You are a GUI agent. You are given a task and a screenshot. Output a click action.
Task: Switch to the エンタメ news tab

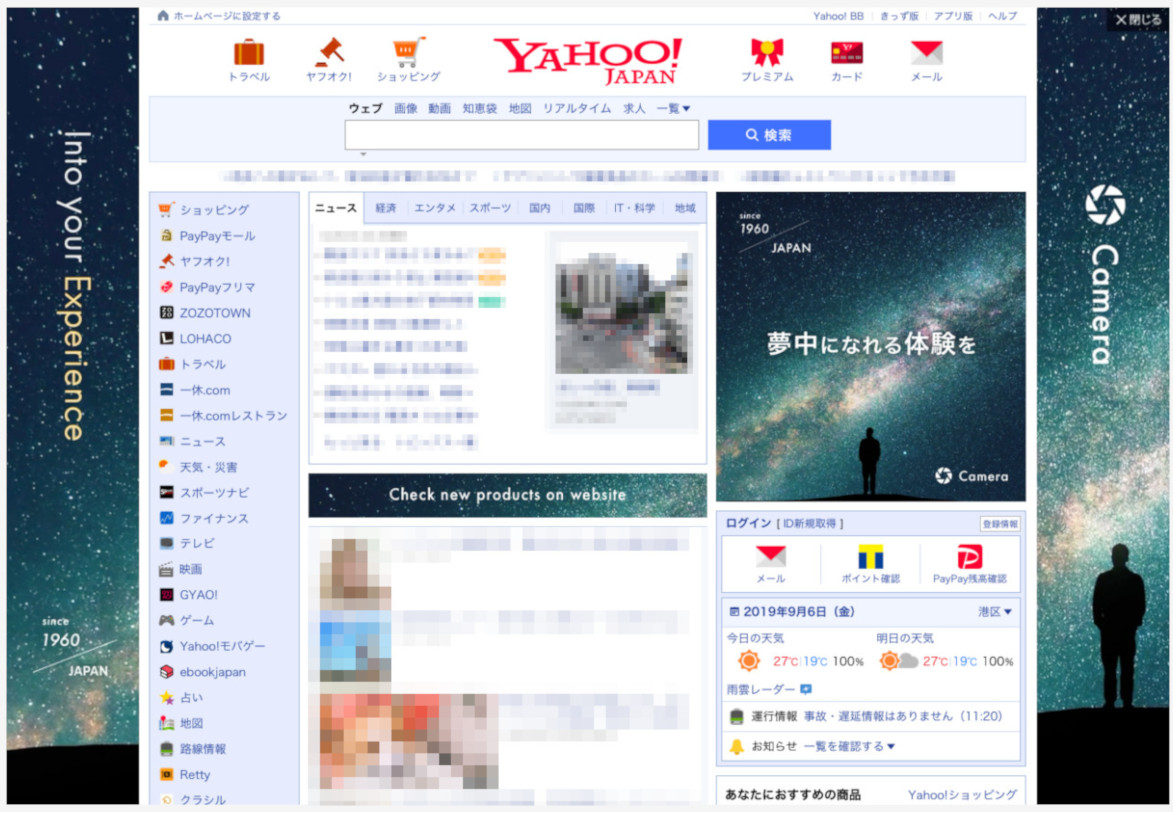[x=435, y=208]
